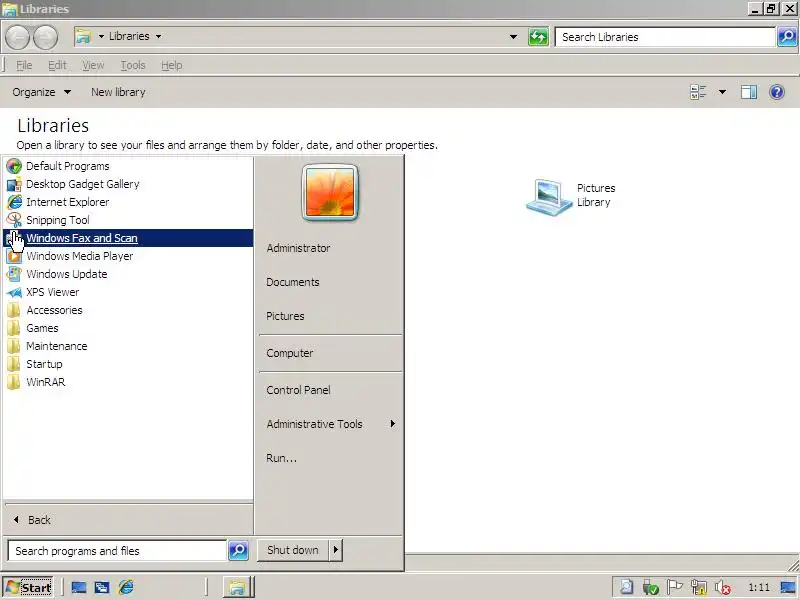Click the muted volume tray icon
800x600 pixels.
pyautogui.click(x=722, y=588)
